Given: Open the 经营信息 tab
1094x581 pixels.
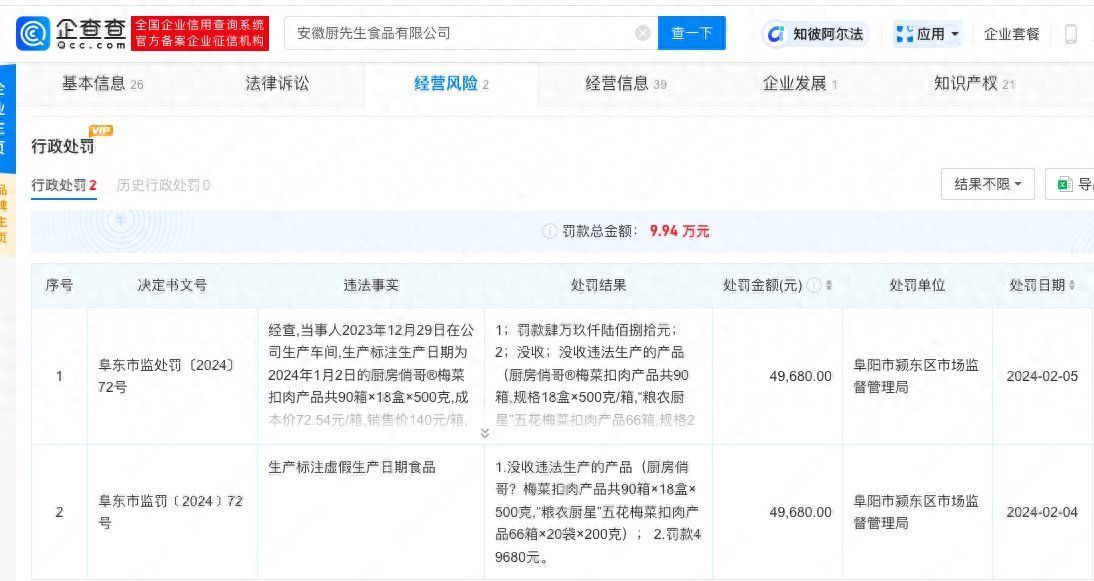Looking at the screenshot, I should (x=626, y=84).
